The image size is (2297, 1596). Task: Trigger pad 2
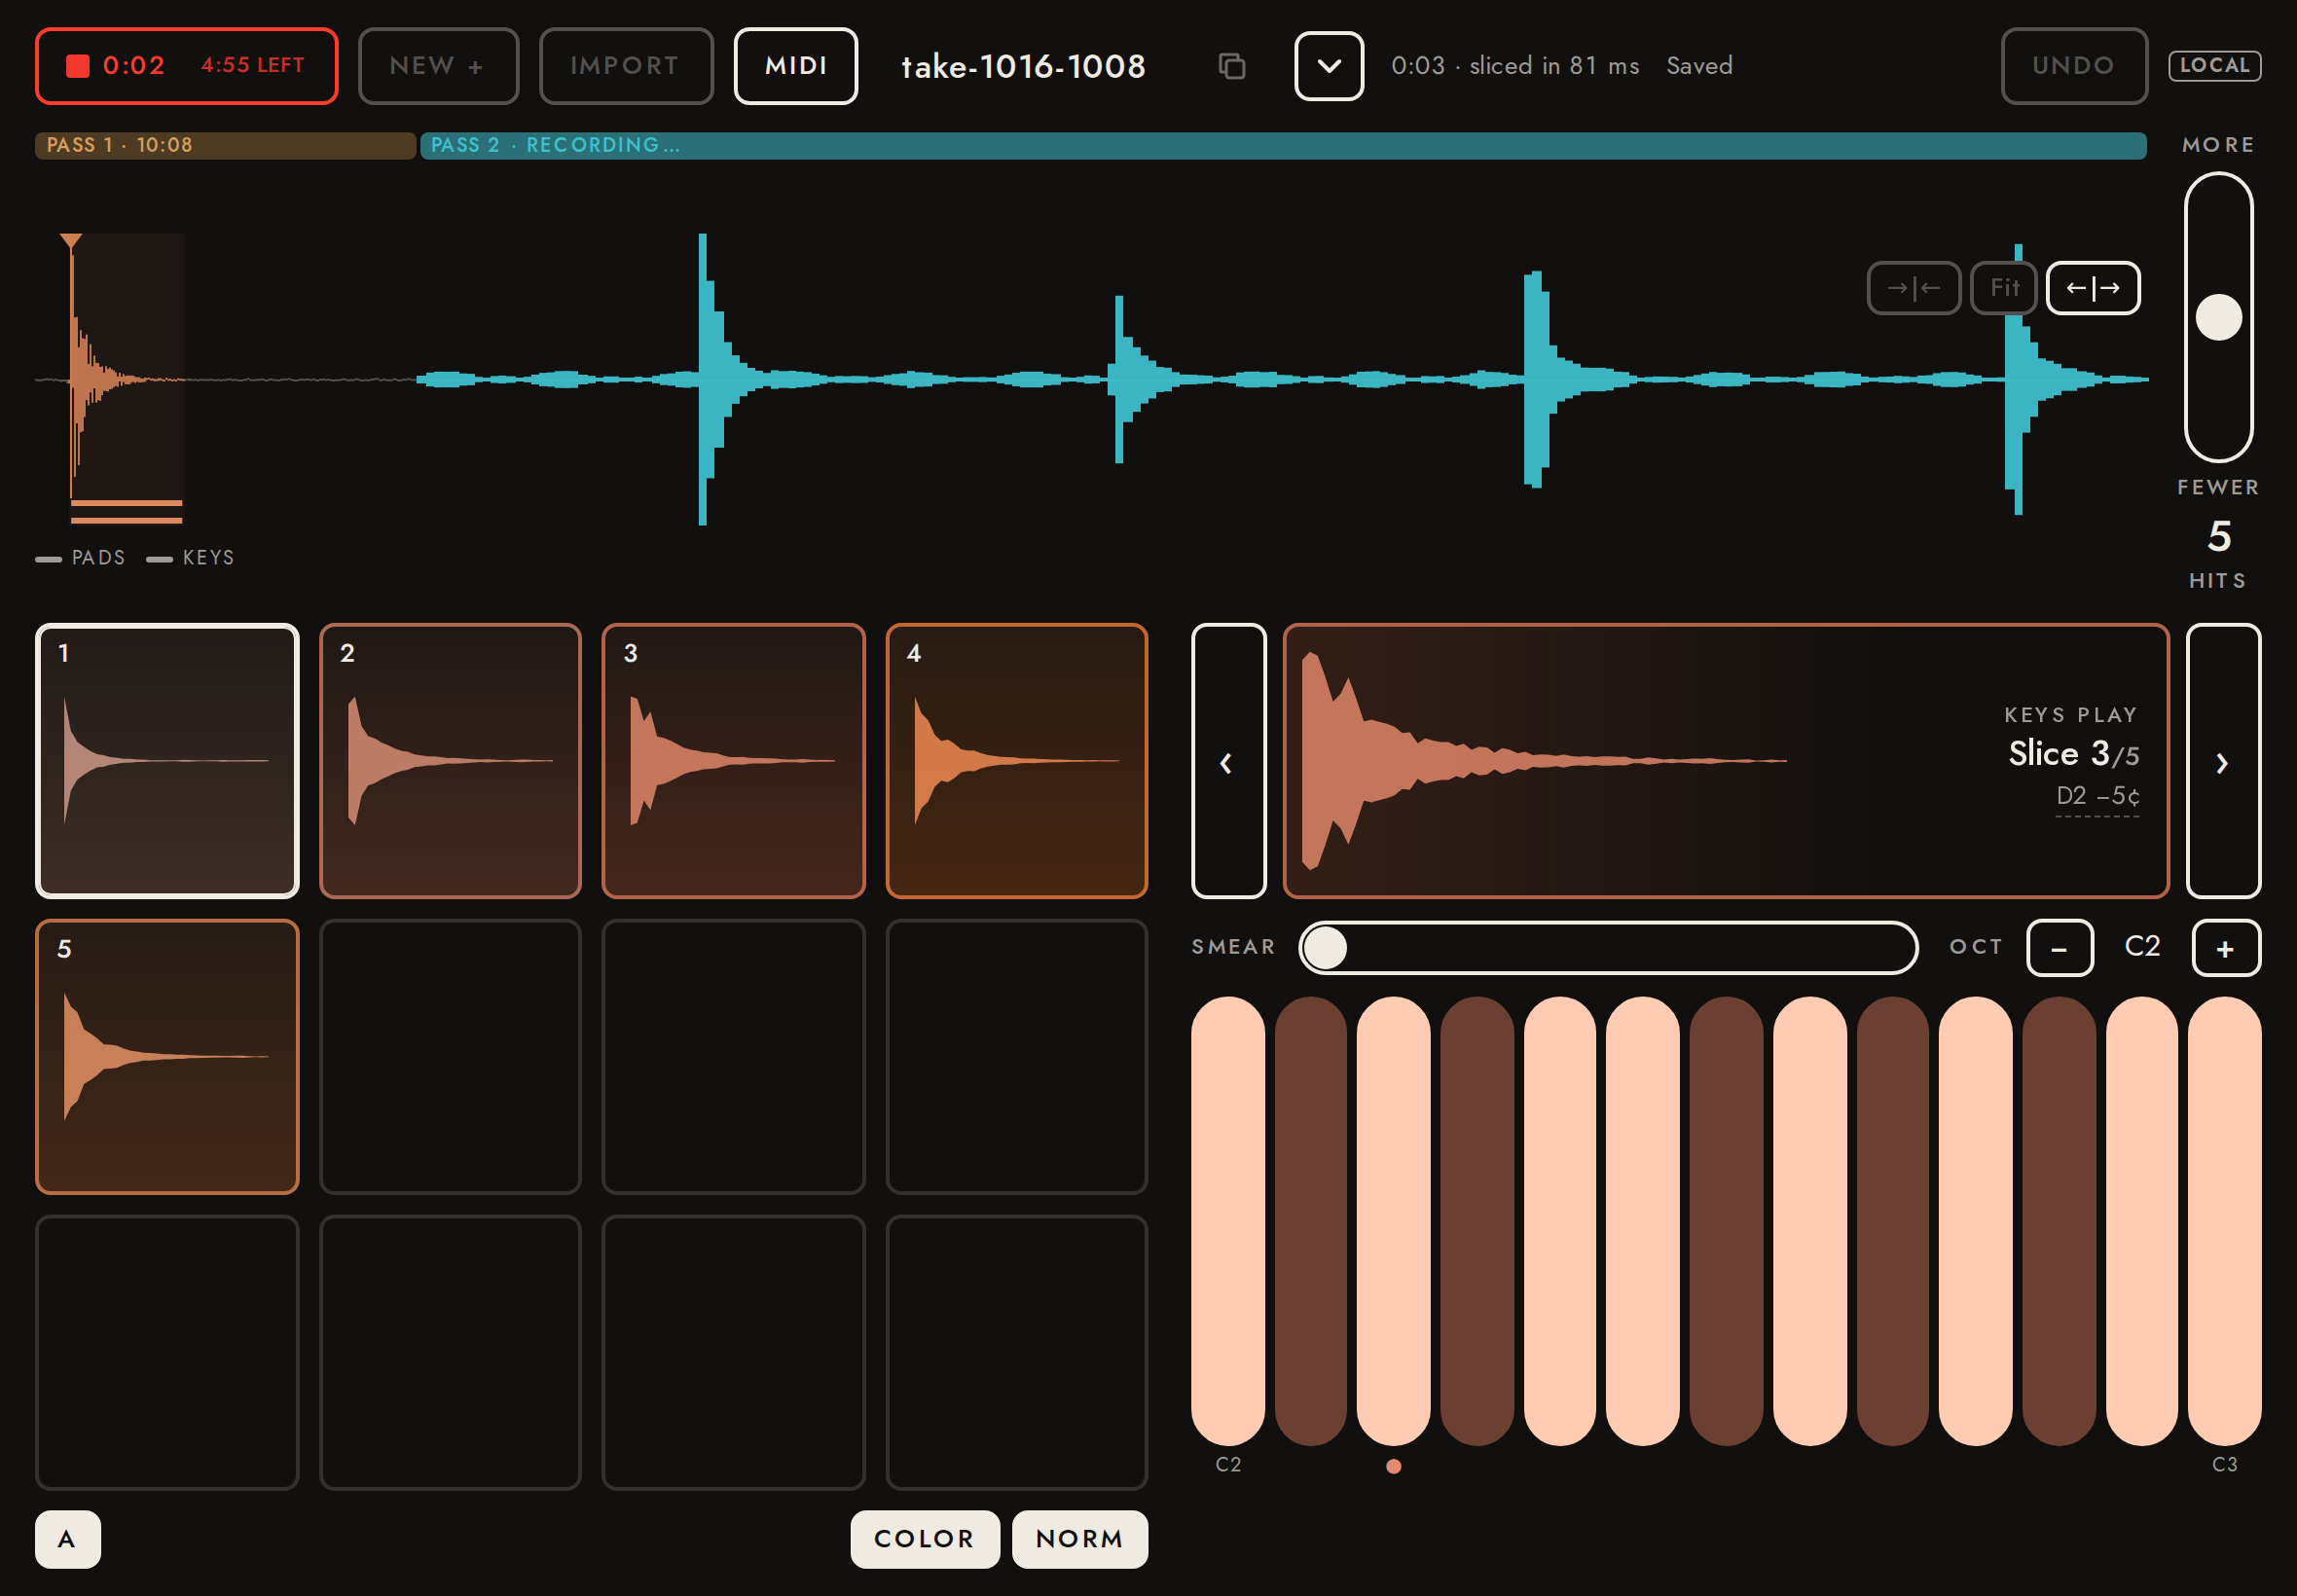point(450,761)
